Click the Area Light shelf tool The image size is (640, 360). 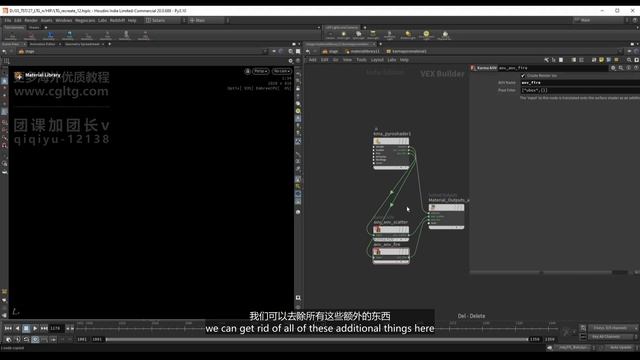(373, 36)
